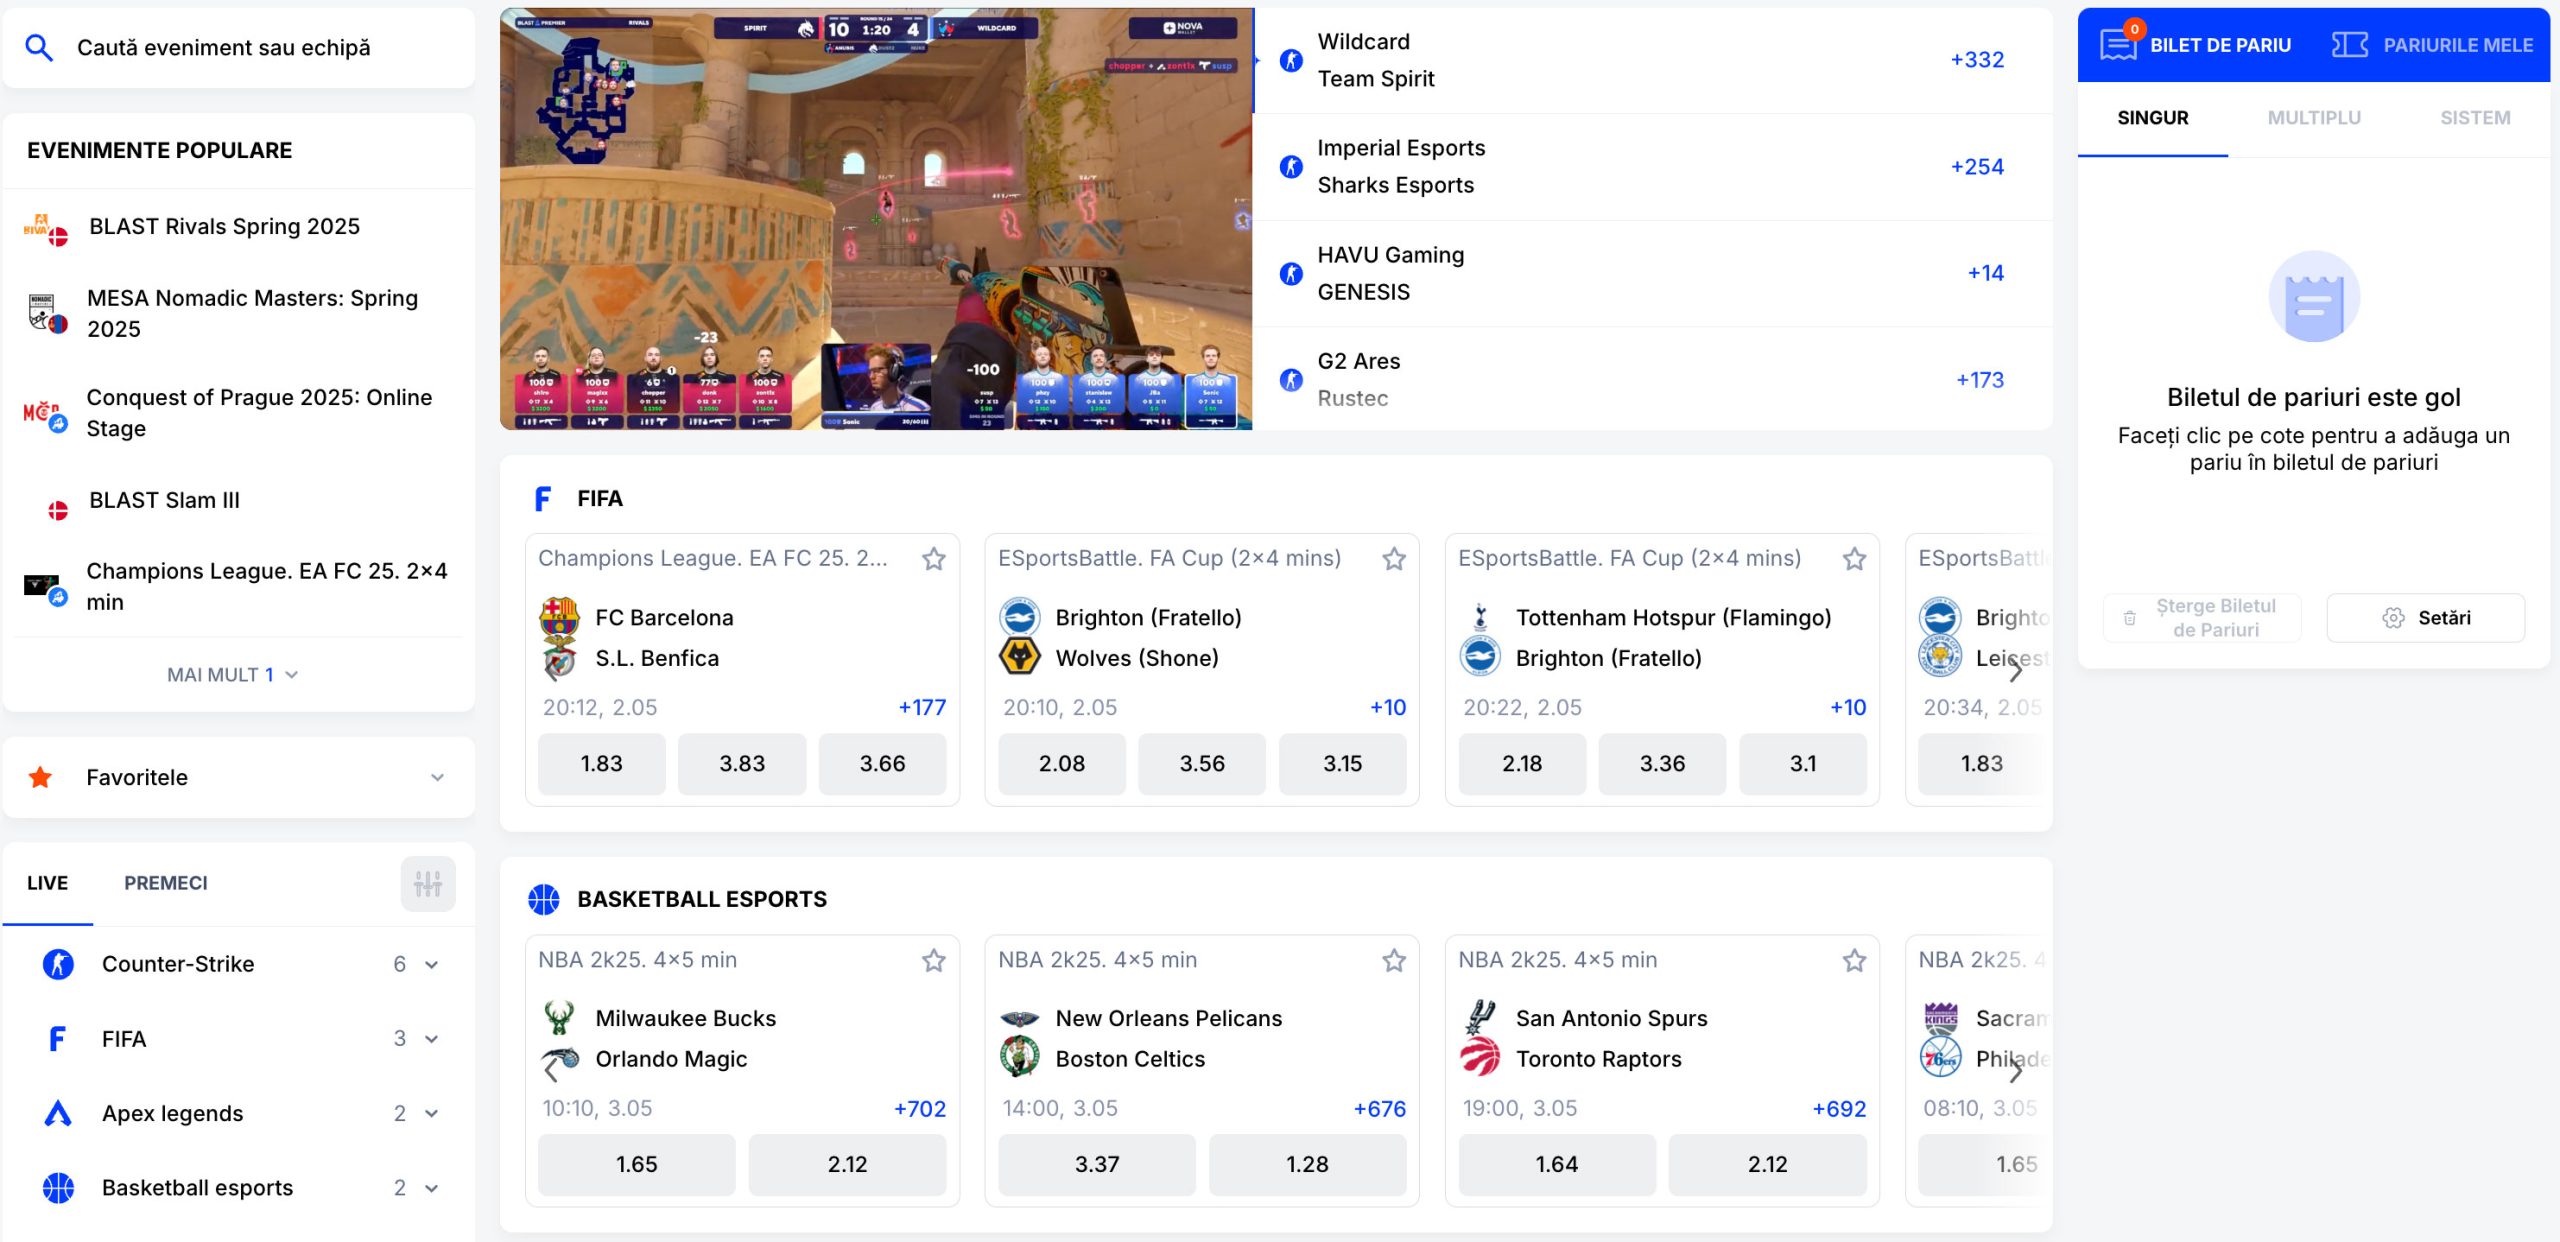Select the MULTIPLU bet type tab
2560x1242 pixels.
pyautogui.click(x=2314, y=118)
